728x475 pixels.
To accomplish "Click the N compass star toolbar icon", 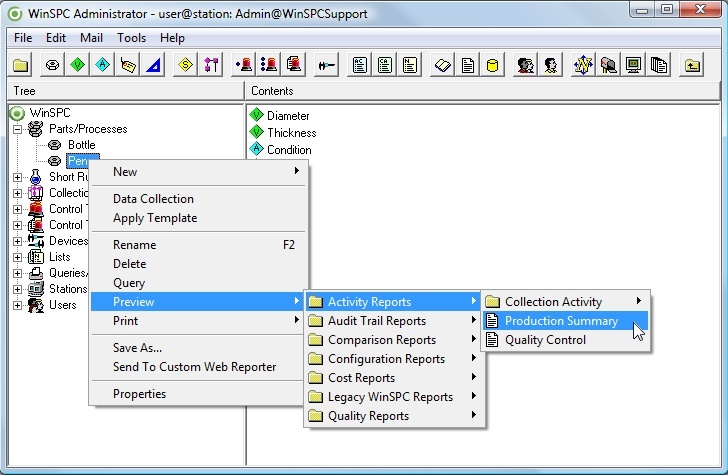I will 583,65.
